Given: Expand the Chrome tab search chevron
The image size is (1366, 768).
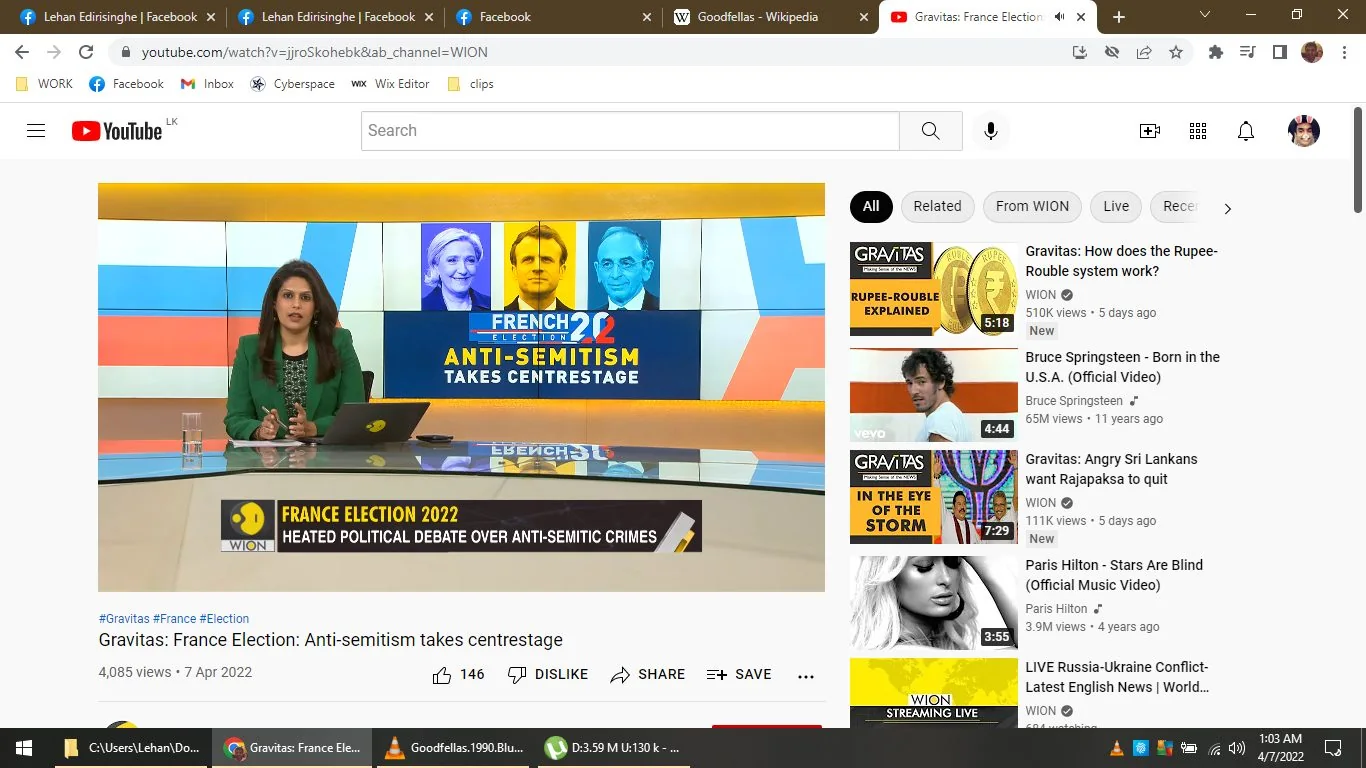Looking at the screenshot, I should point(1205,15).
